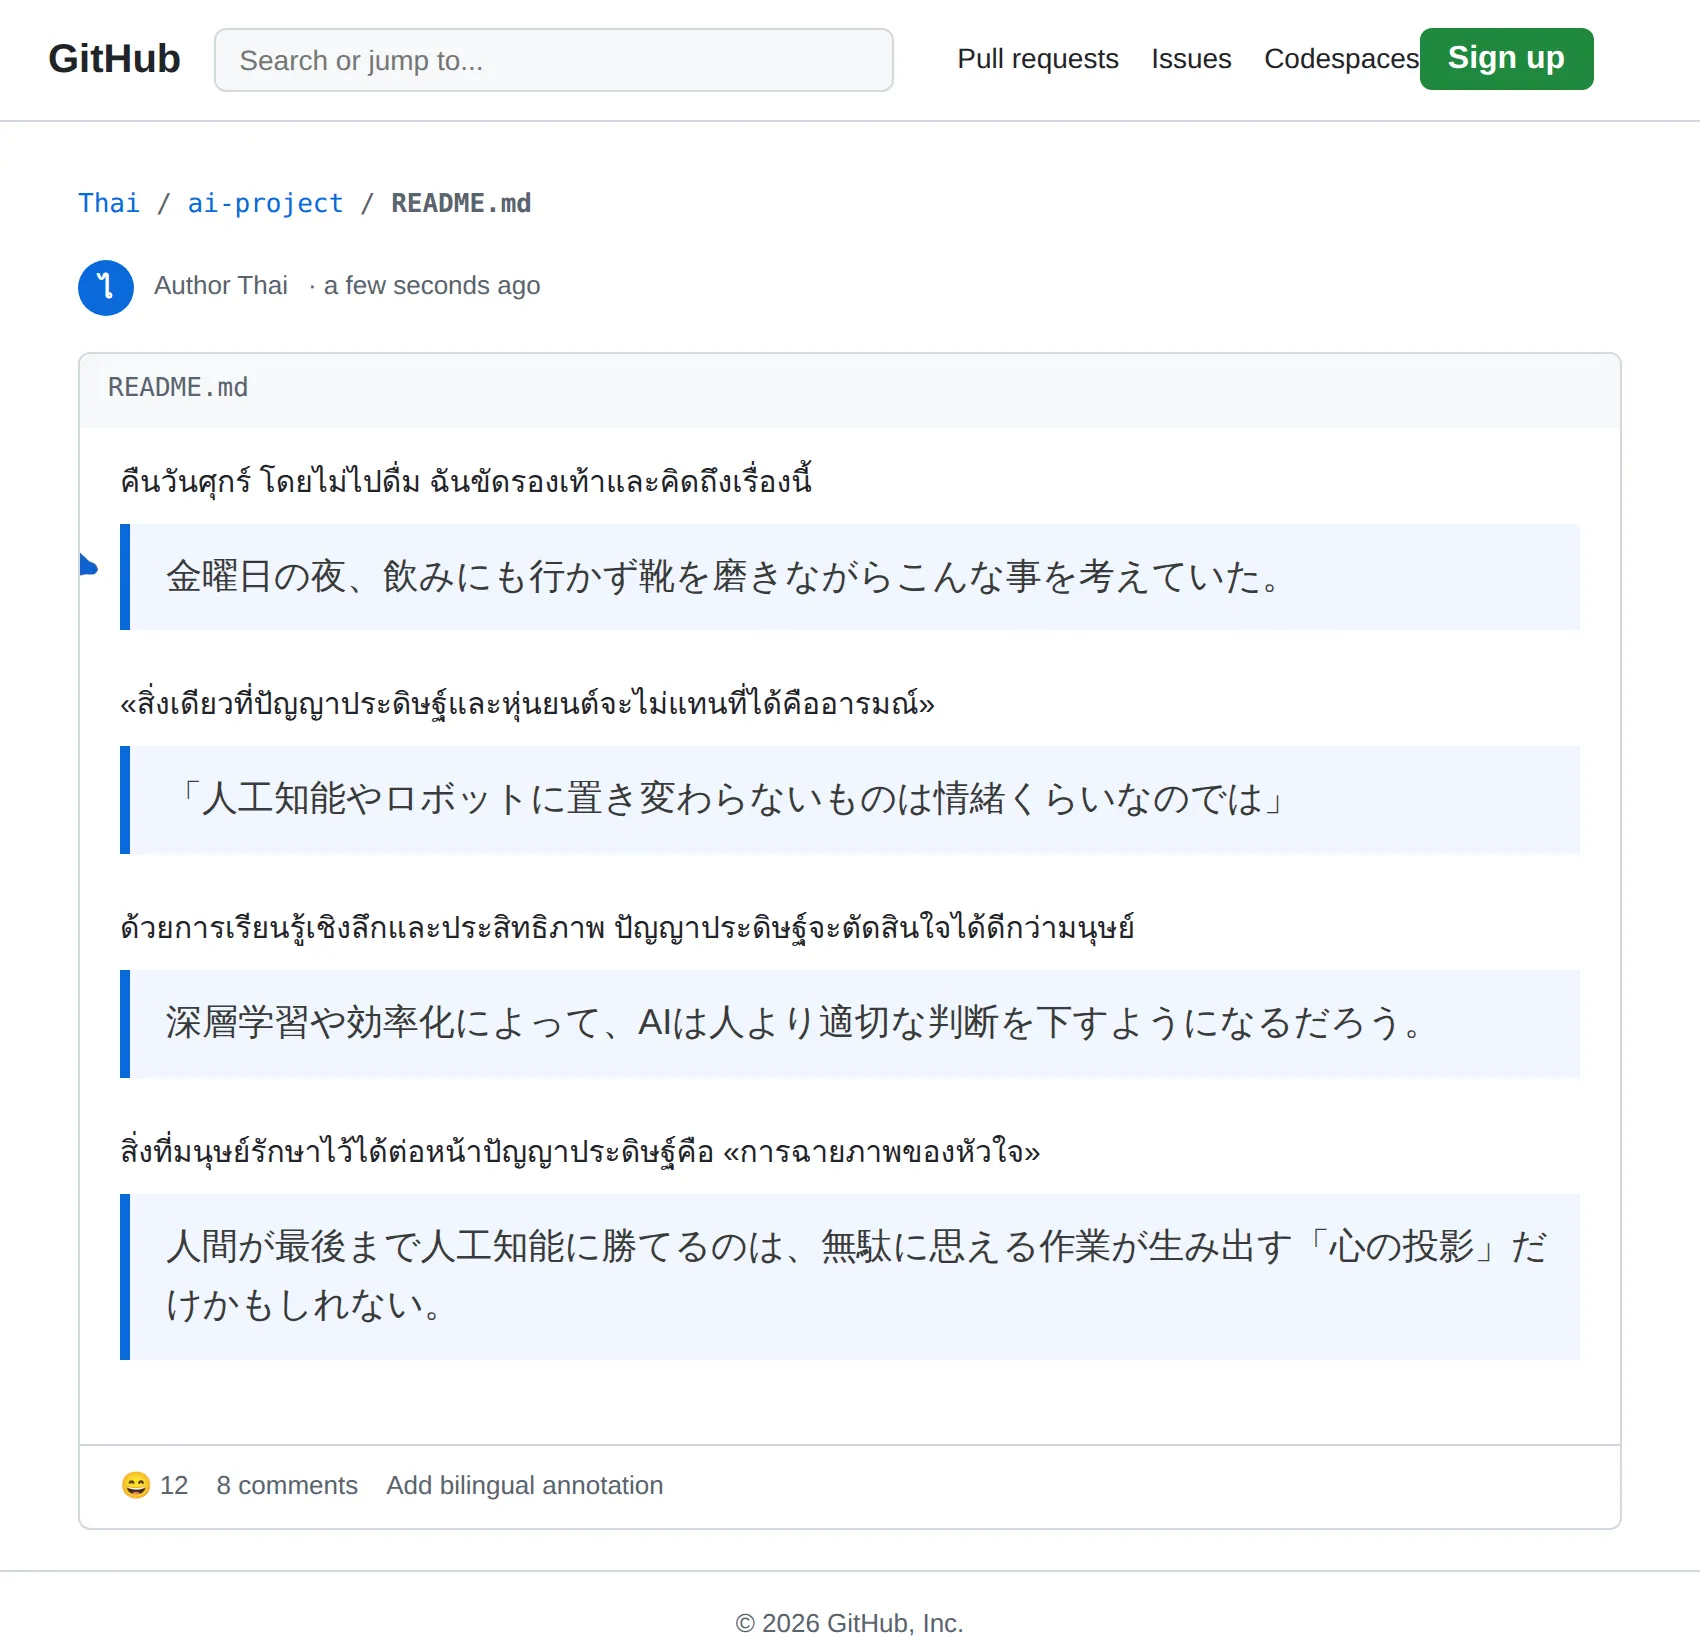1700x1641 pixels.
Task: Click the Thai line starting 'คืนวันศุกร์'
Action: [x=466, y=481]
